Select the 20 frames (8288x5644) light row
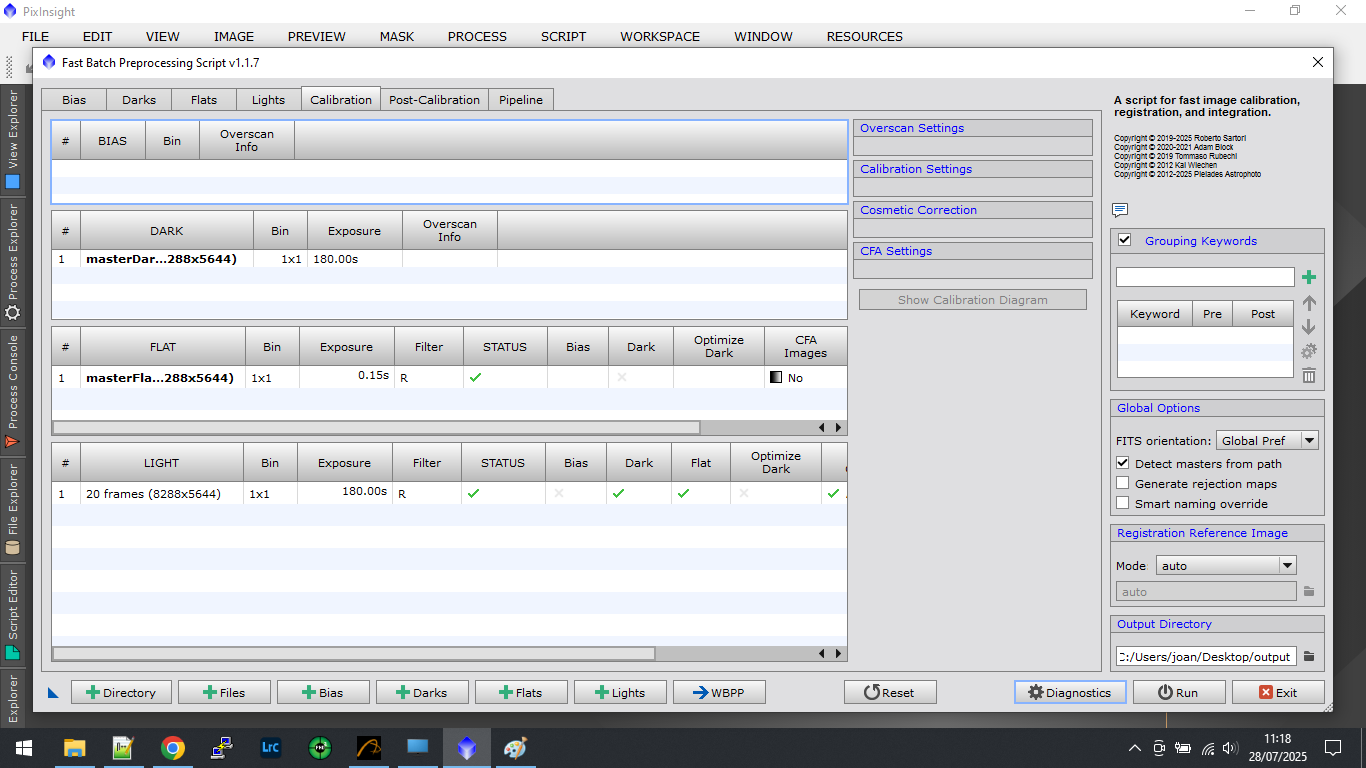The width and height of the screenshot is (1366, 768). pos(449,493)
